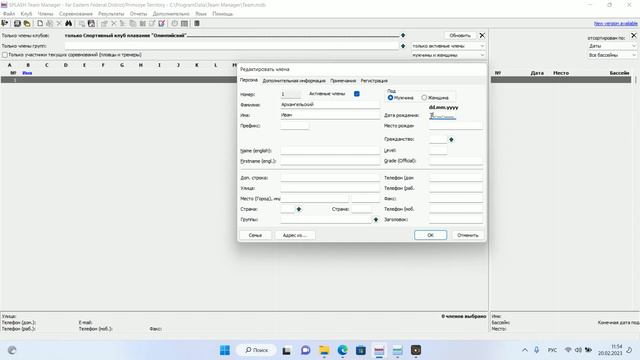Click the Семья button

pos(255,235)
